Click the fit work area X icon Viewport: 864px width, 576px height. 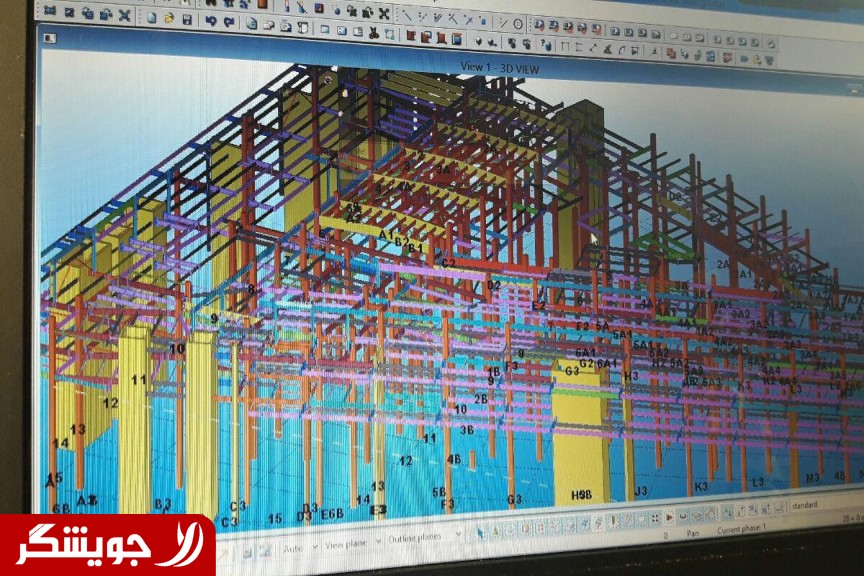coord(124,14)
